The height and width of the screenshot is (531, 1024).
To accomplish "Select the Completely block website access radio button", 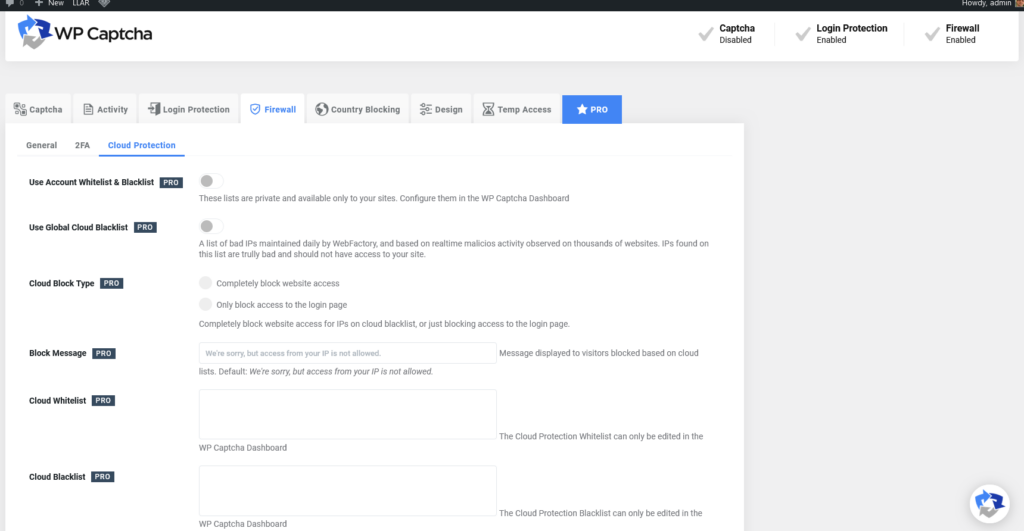I will pyautogui.click(x=206, y=283).
